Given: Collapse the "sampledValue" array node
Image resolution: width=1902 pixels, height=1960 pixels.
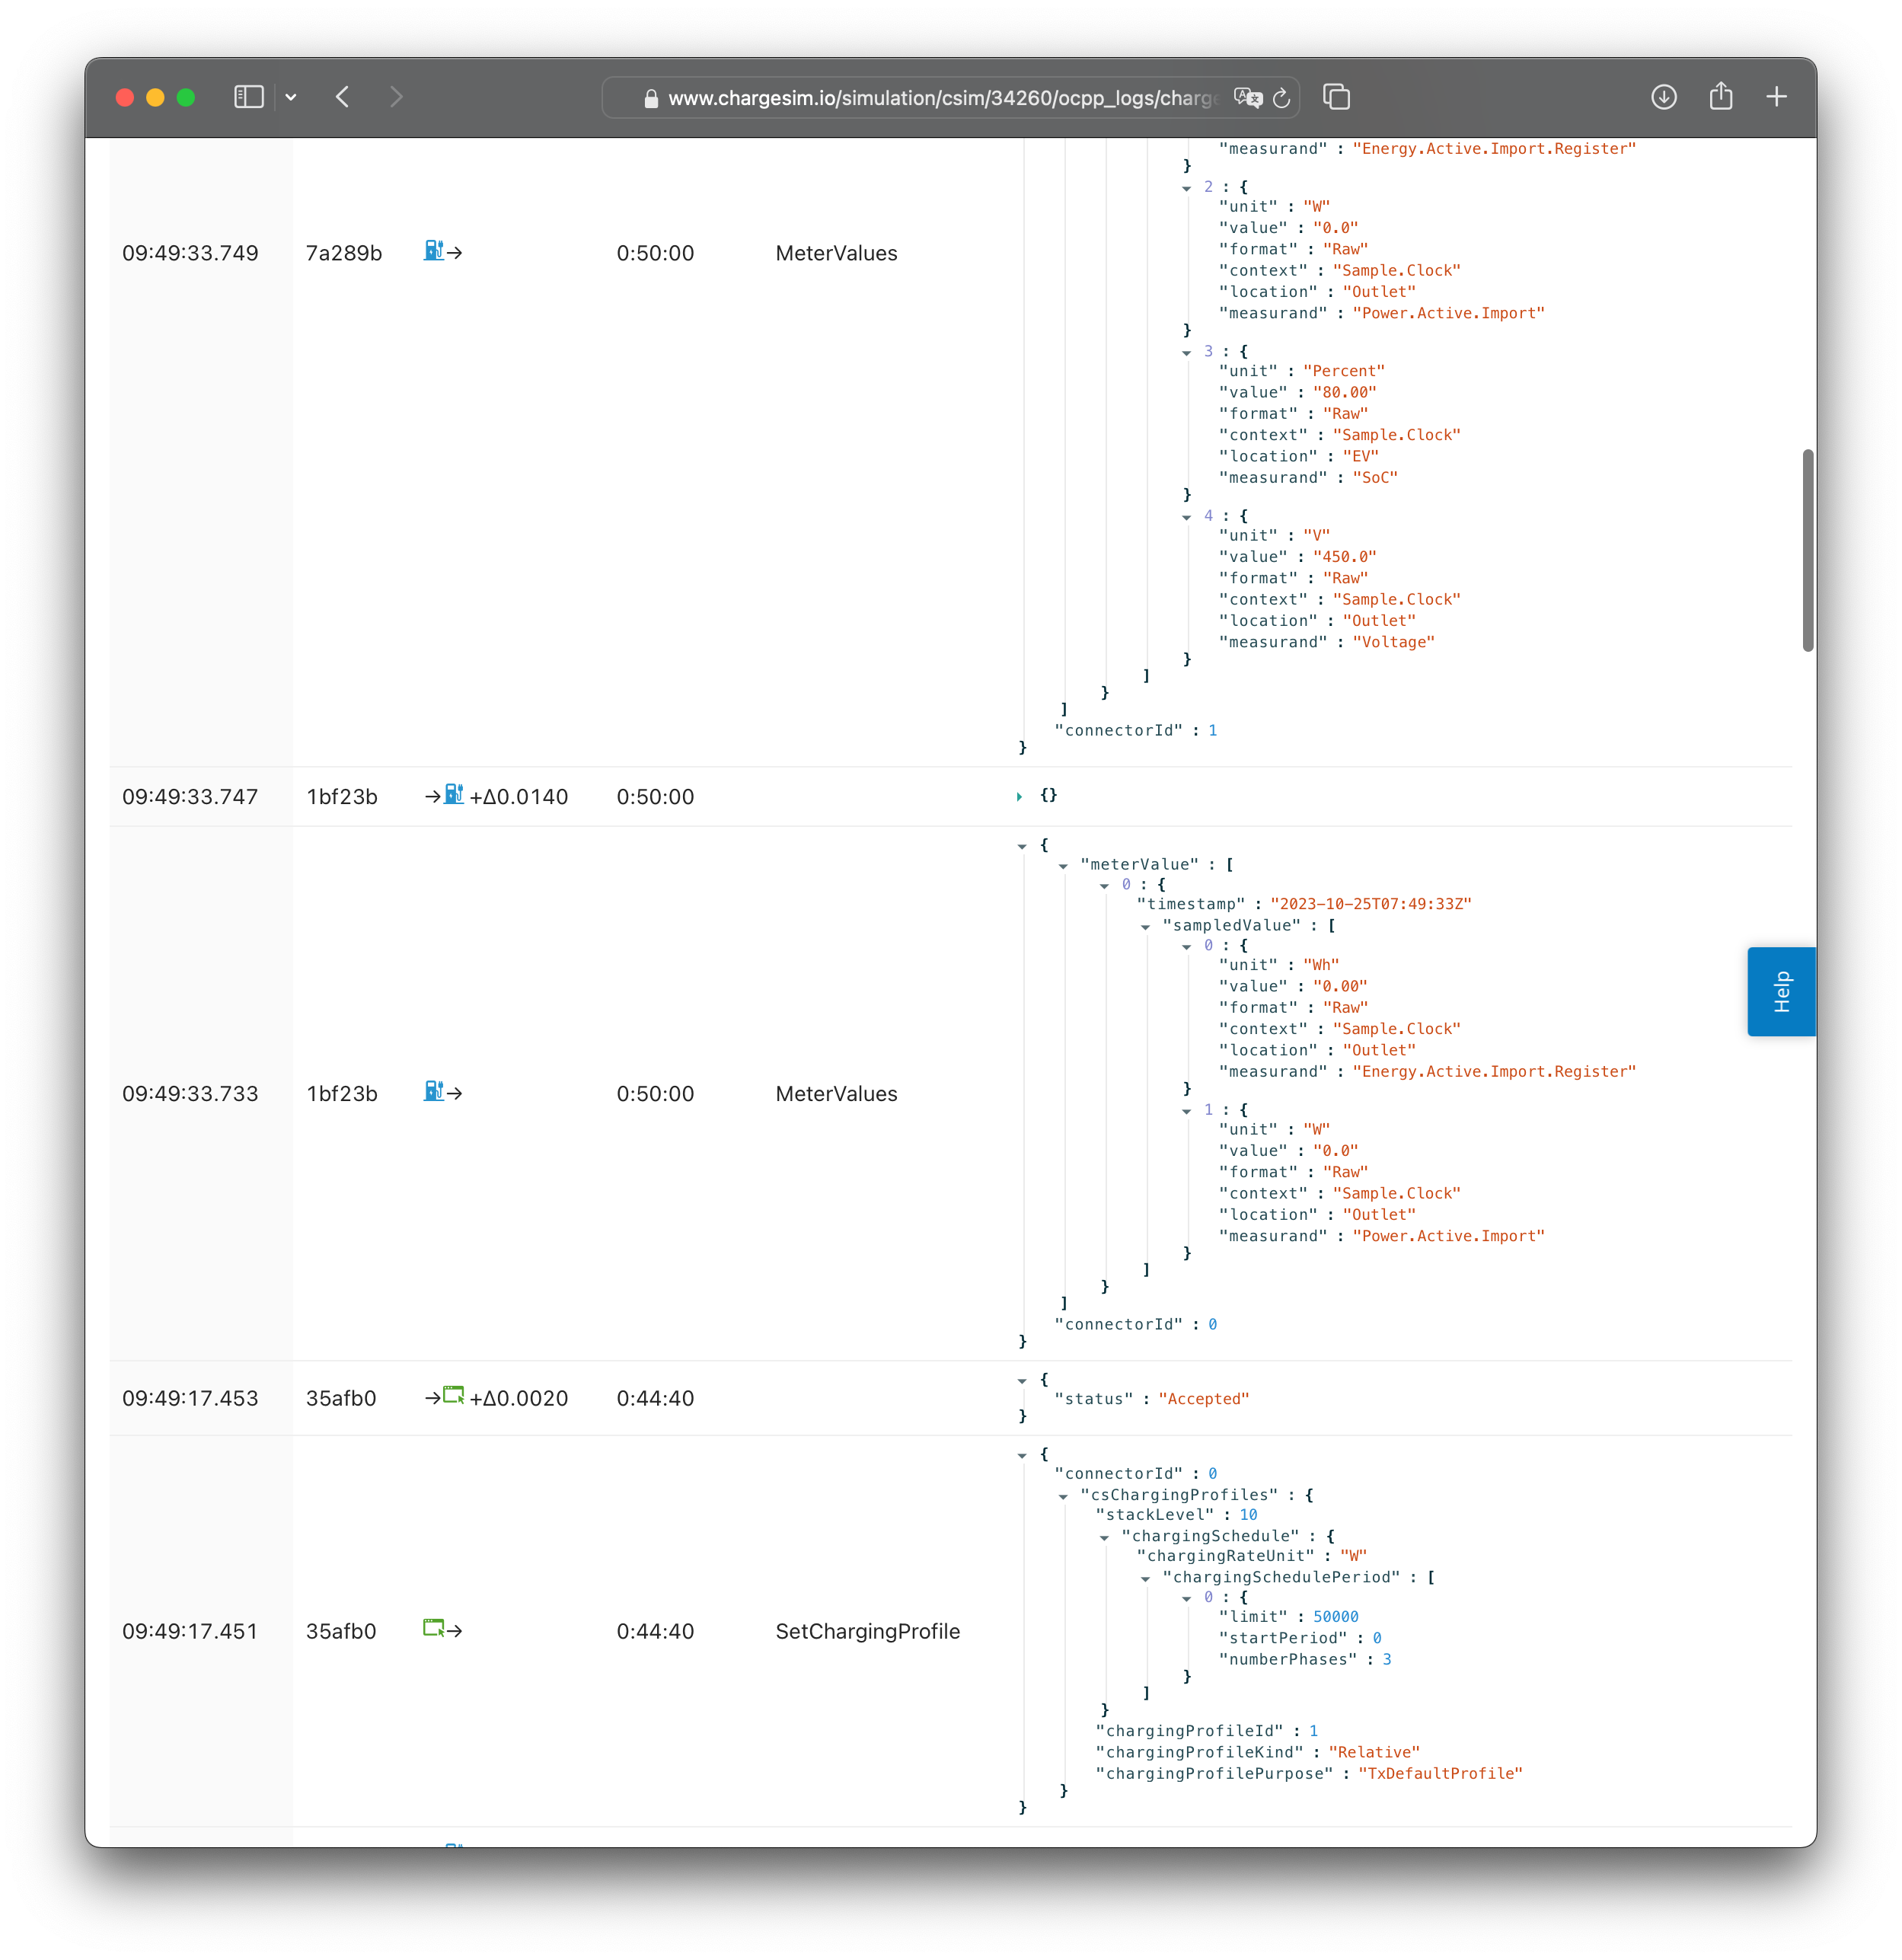Looking at the screenshot, I should click(1145, 927).
